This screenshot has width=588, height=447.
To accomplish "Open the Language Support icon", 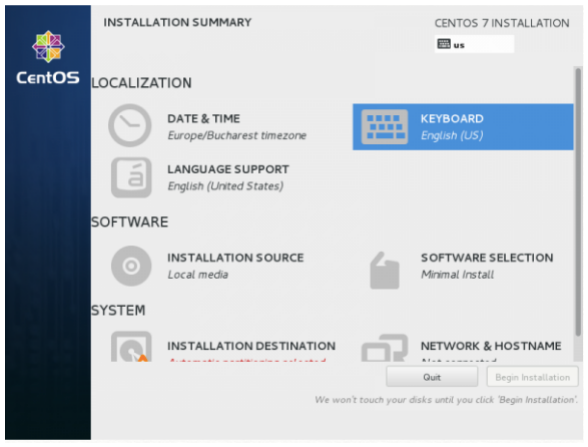I will (131, 177).
